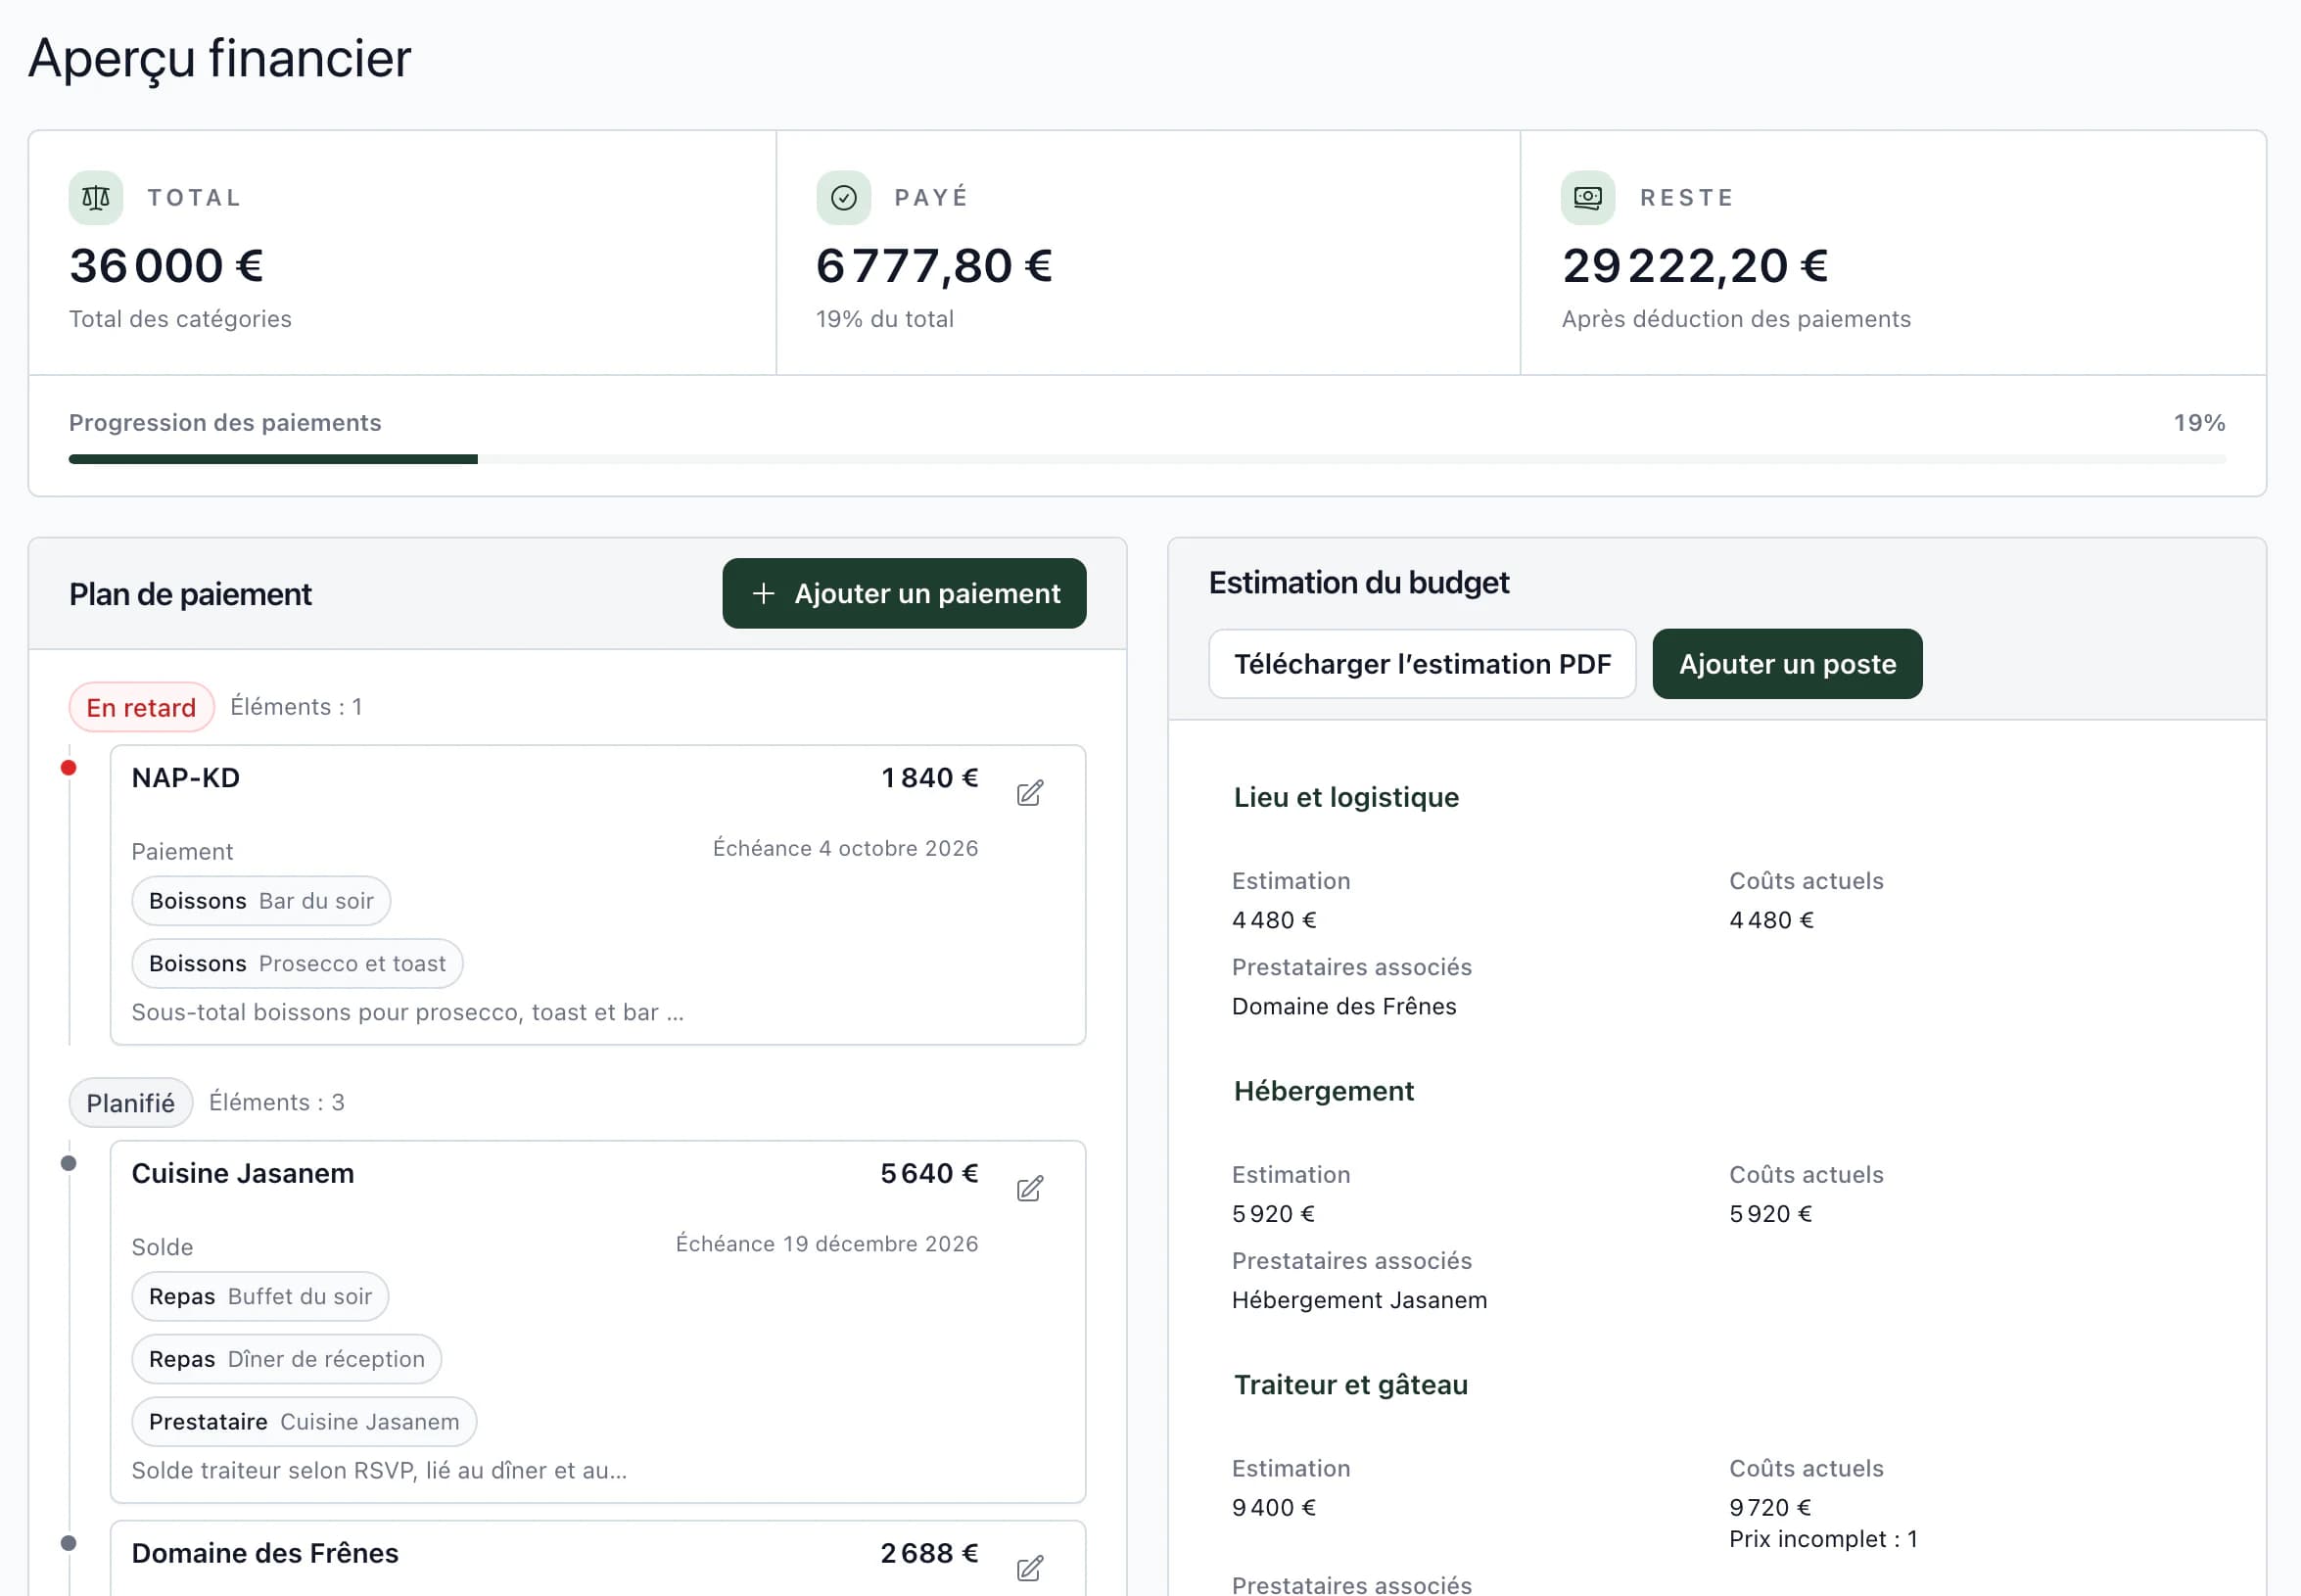The image size is (2301, 1596).
Task: Click the red overdue dot beside NAP-KD
Action: pyautogui.click(x=68, y=768)
